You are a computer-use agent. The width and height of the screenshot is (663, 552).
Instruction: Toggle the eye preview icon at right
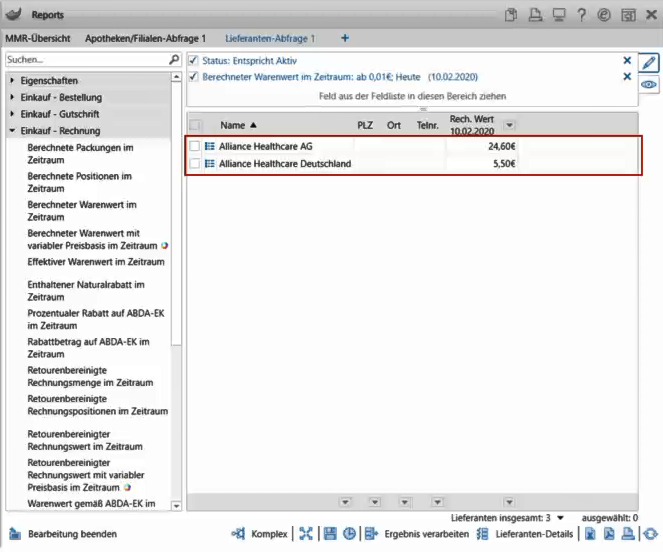649,85
